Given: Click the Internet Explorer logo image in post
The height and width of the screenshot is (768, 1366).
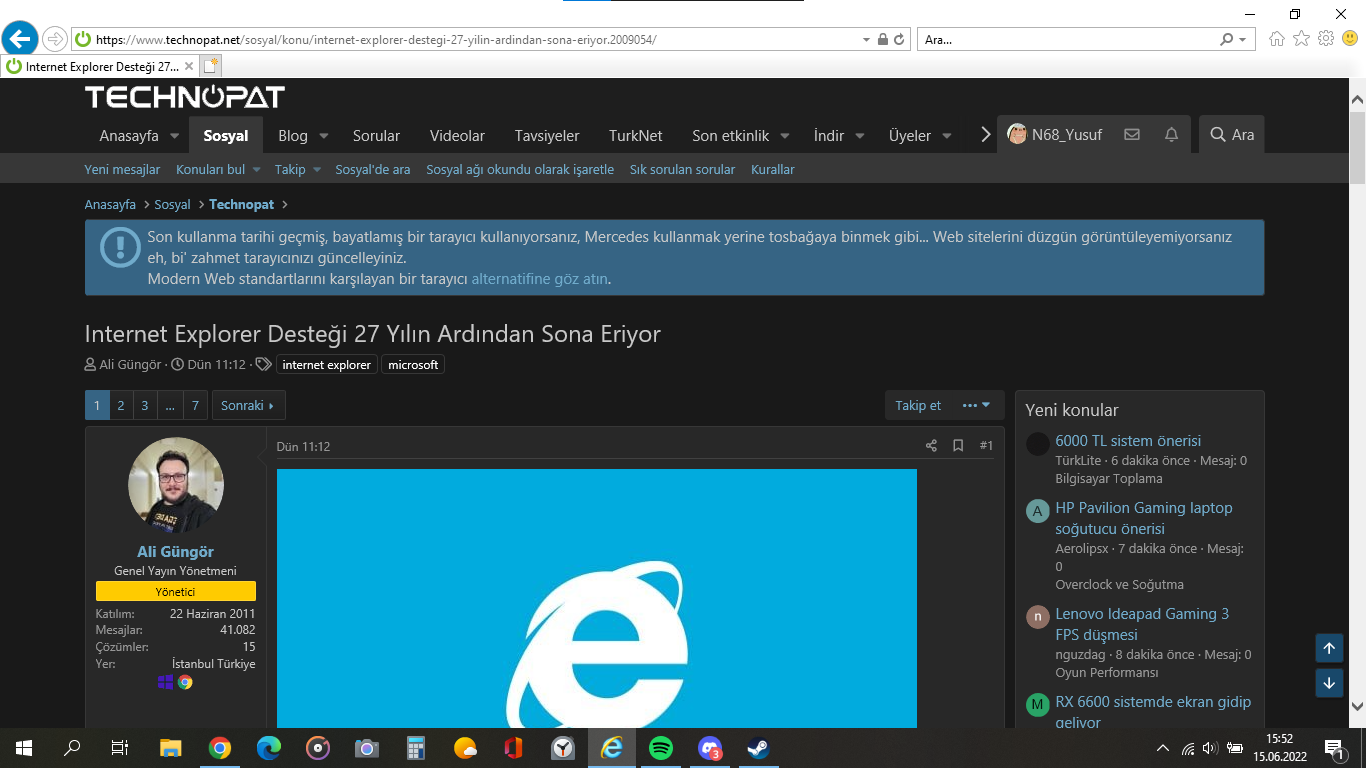Looking at the screenshot, I should point(597,598).
